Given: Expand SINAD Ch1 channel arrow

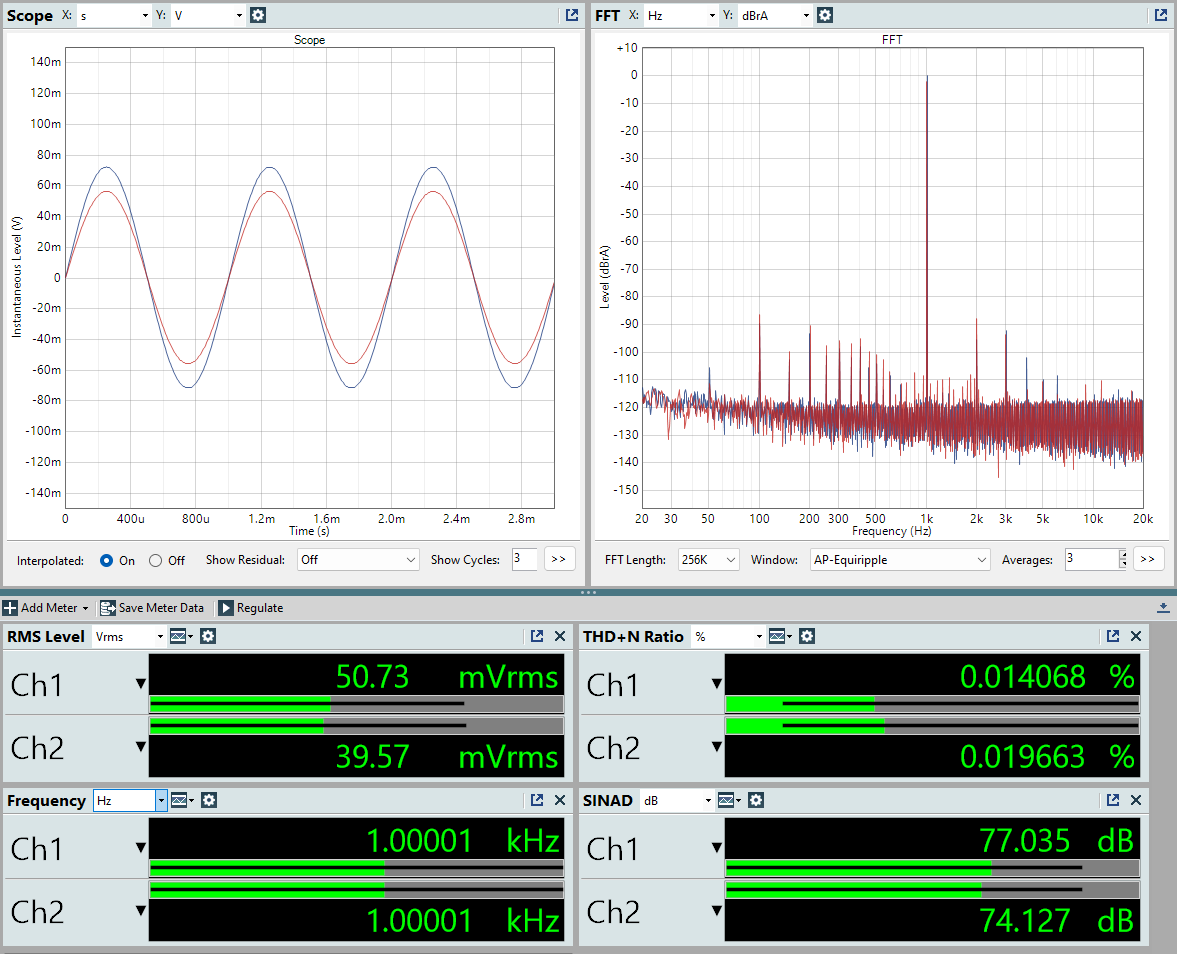Looking at the screenshot, I should point(717,847).
